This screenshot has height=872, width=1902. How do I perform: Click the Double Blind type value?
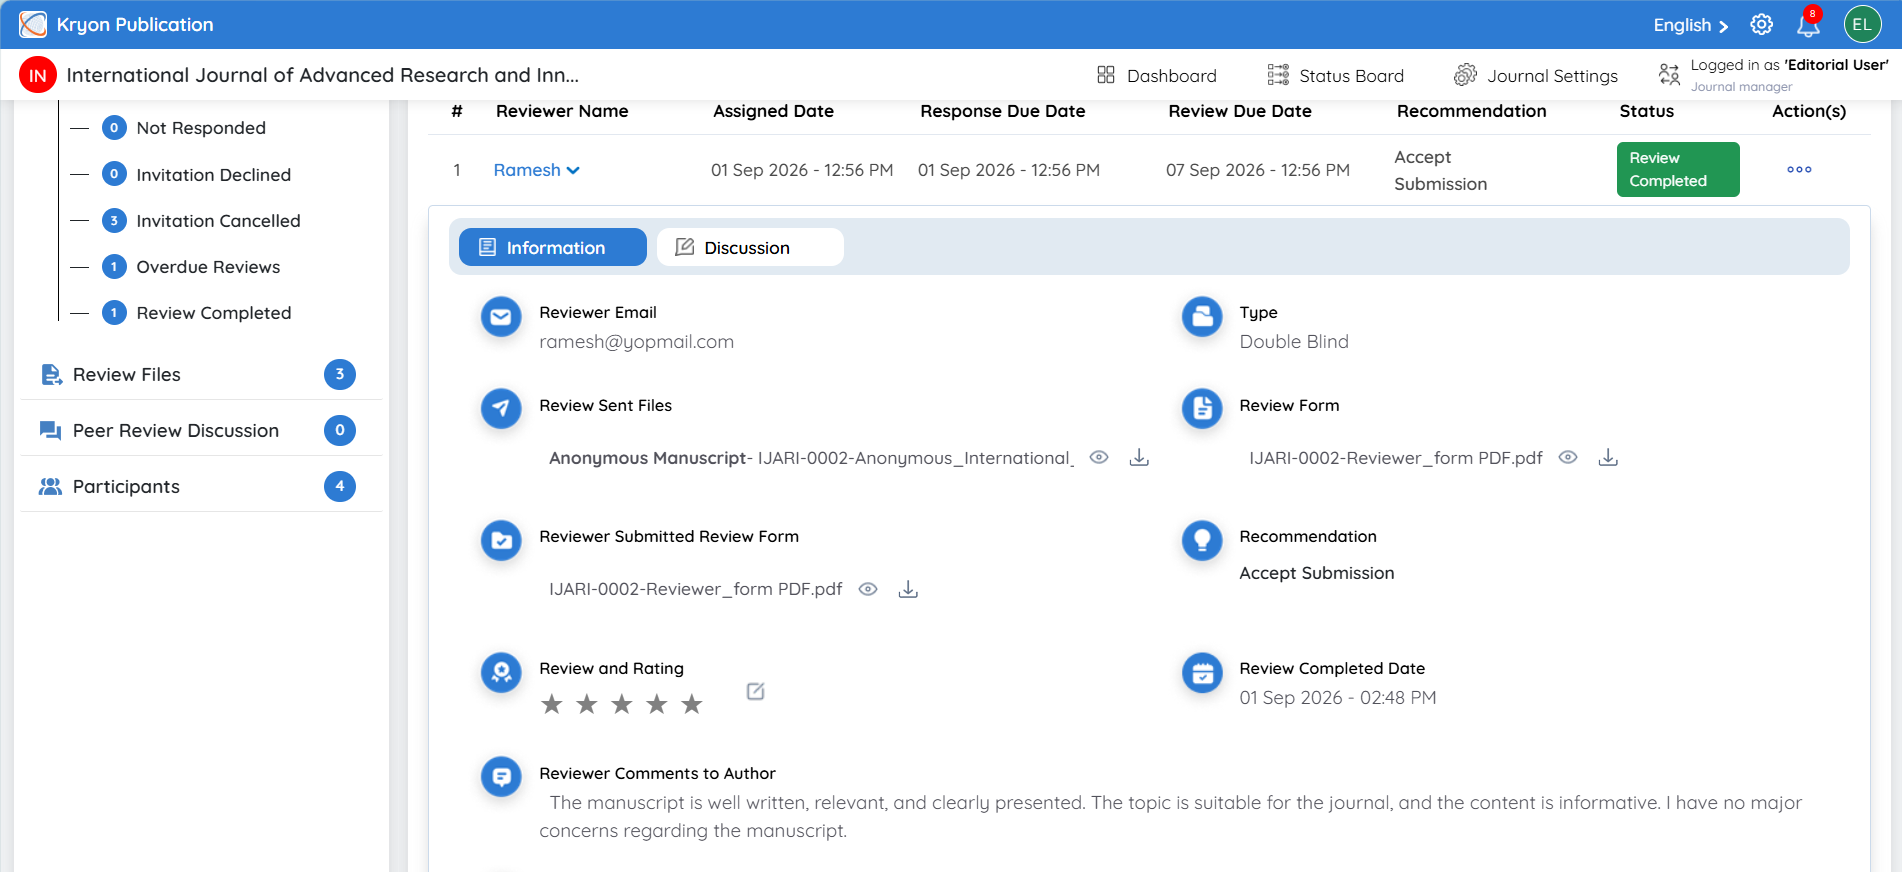click(1294, 342)
